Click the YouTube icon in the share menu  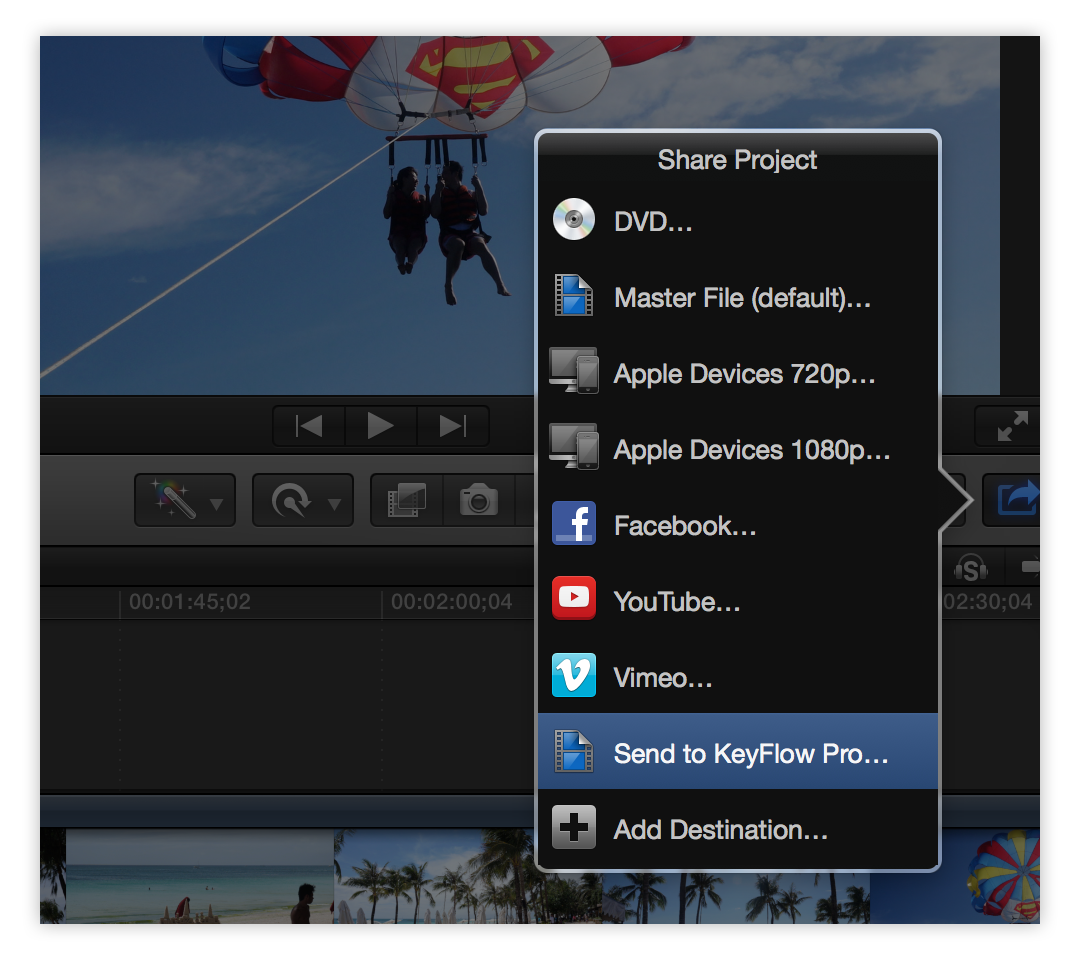click(573, 599)
